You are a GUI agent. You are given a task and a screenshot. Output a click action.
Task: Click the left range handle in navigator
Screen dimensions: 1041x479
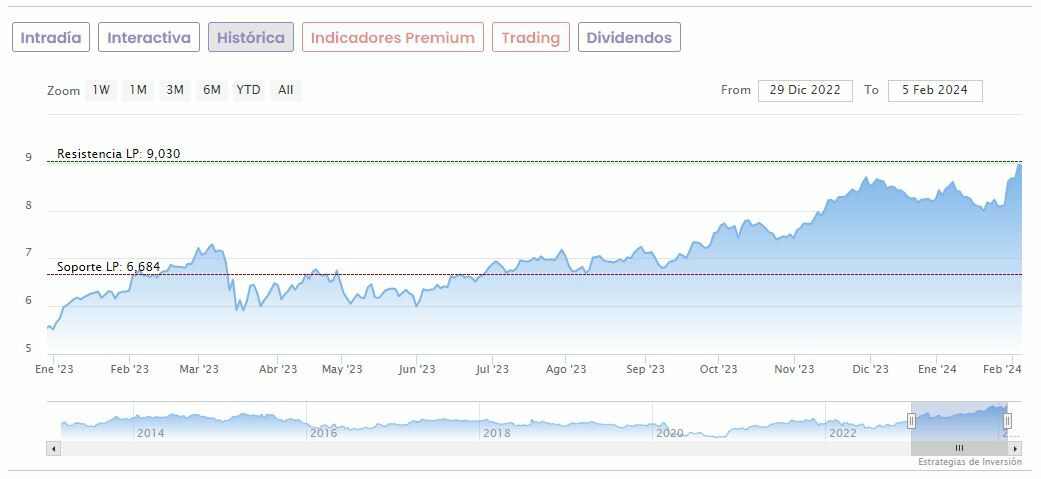pos(911,421)
